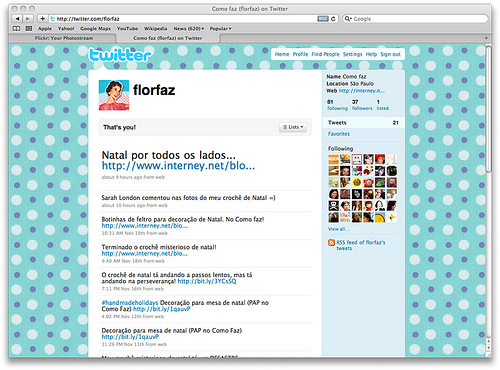
Task: Open RSS feed of florfaz's tweets
Action: 360,245
